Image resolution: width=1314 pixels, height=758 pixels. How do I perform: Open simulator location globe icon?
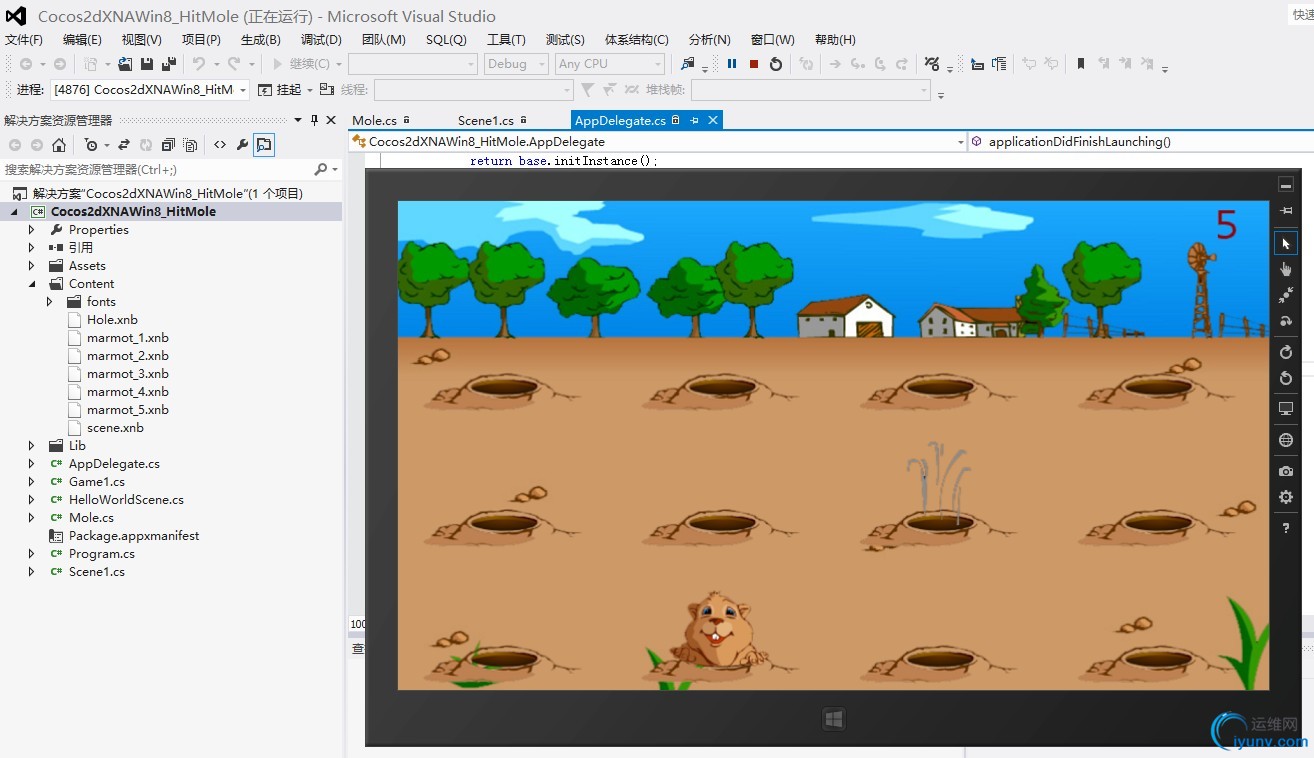(1286, 440)
